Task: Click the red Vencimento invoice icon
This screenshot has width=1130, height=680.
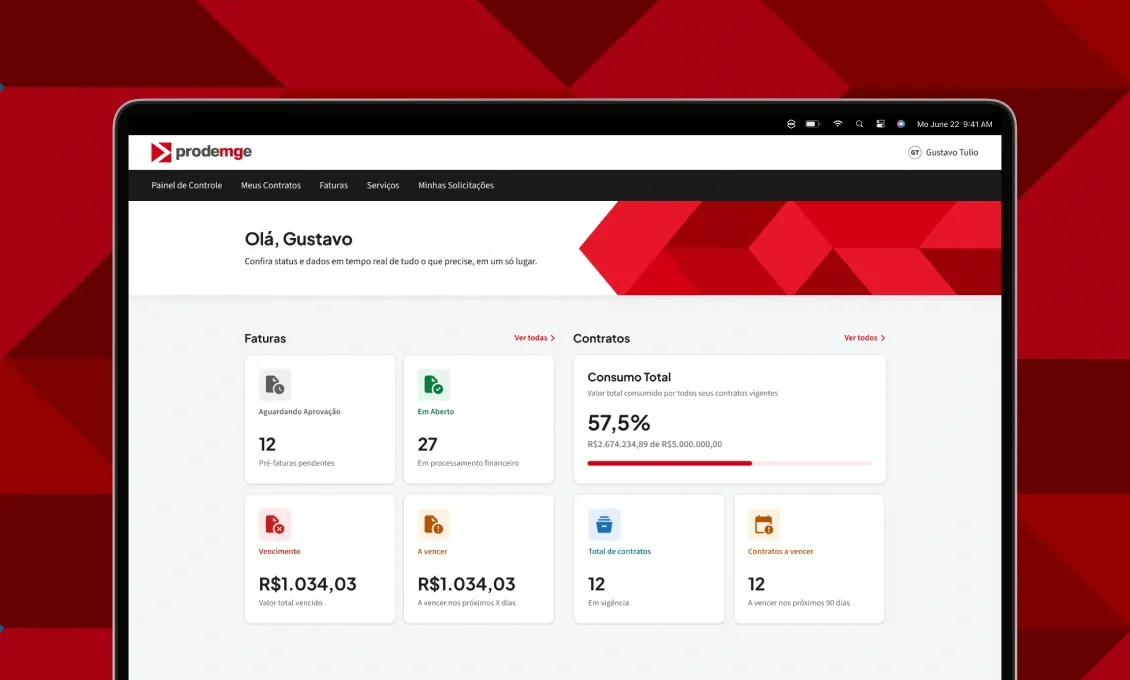Action: 275,524
